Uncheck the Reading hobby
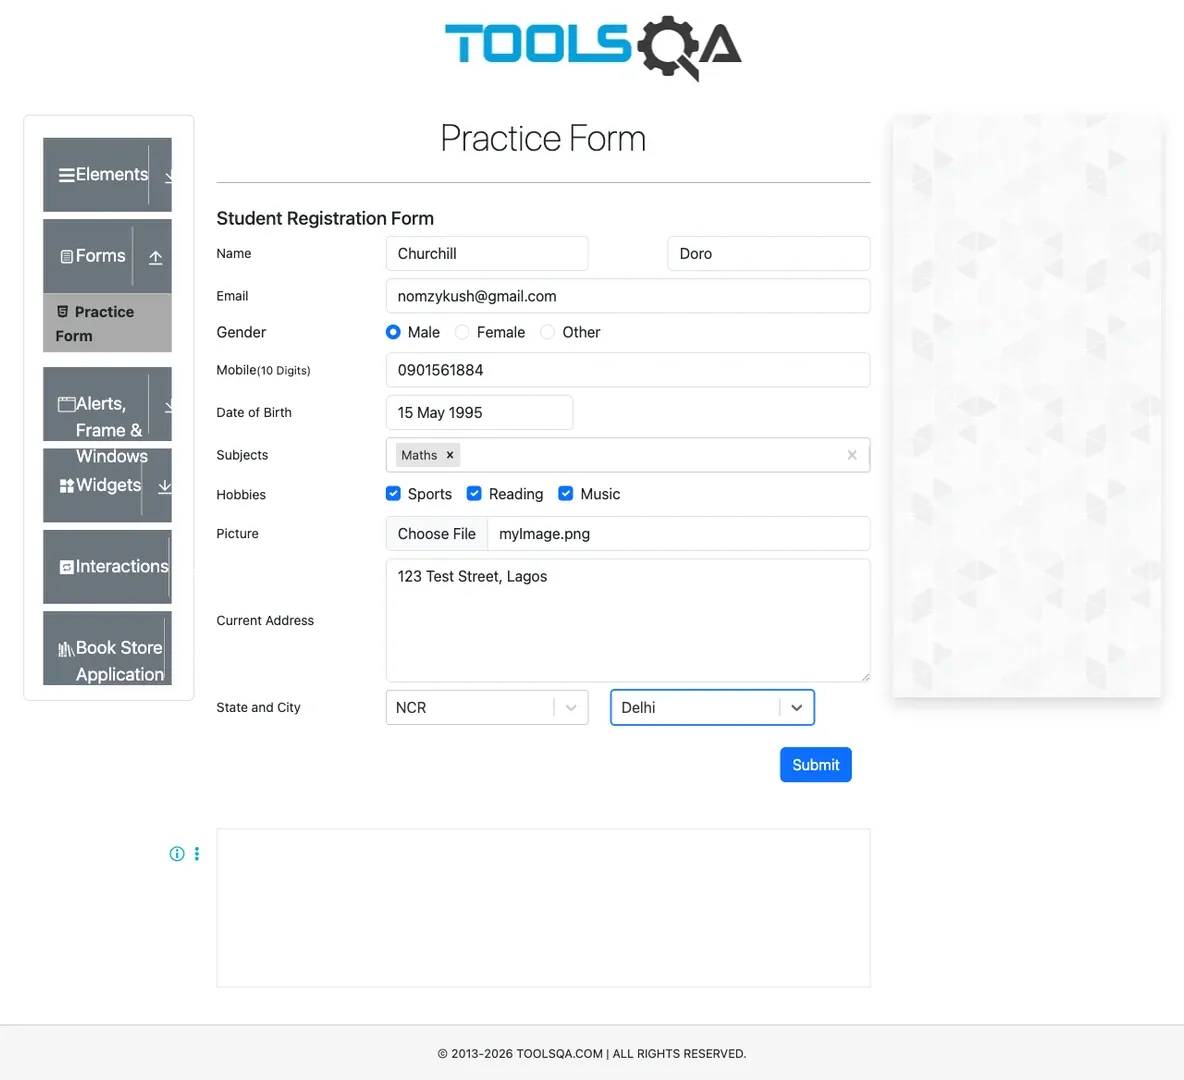1184x1080 pixels. coord(474,494)
